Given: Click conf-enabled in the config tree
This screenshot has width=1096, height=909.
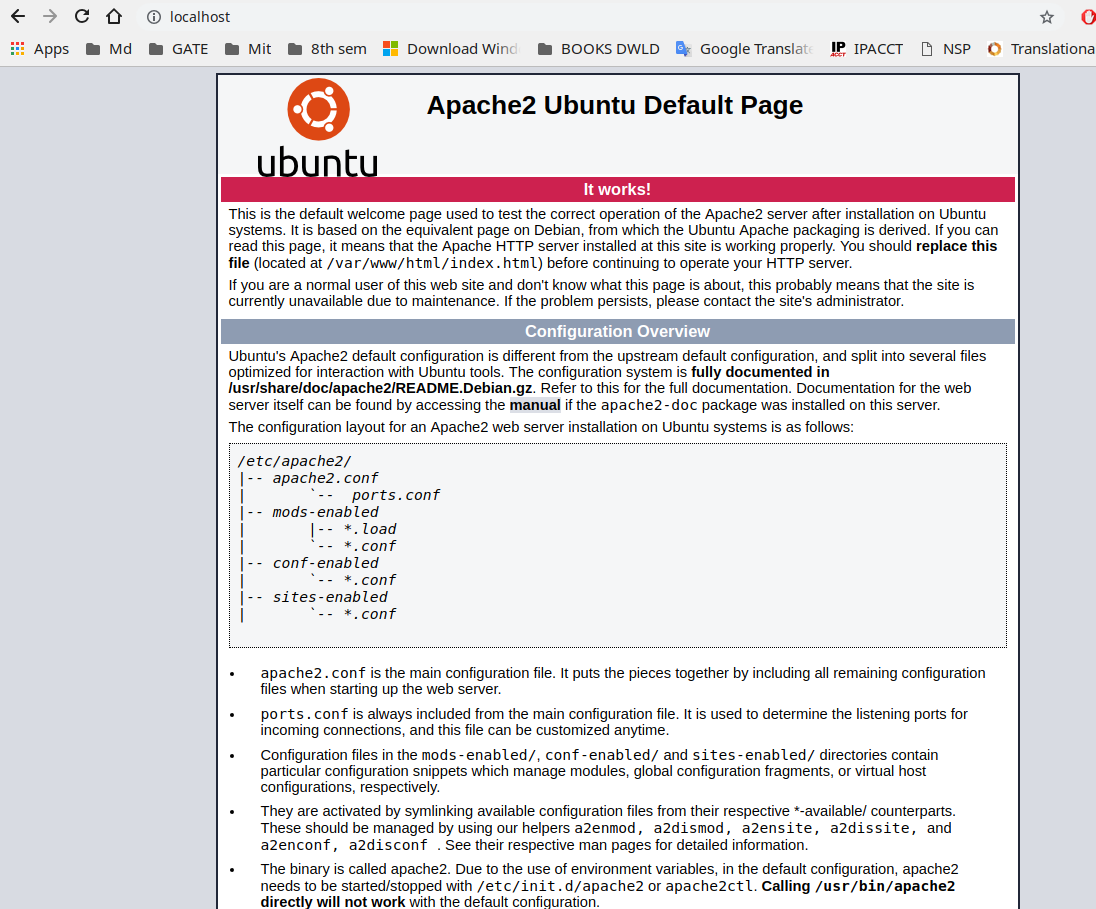Looking at the screenshot, I should click(x=325, y=563).
